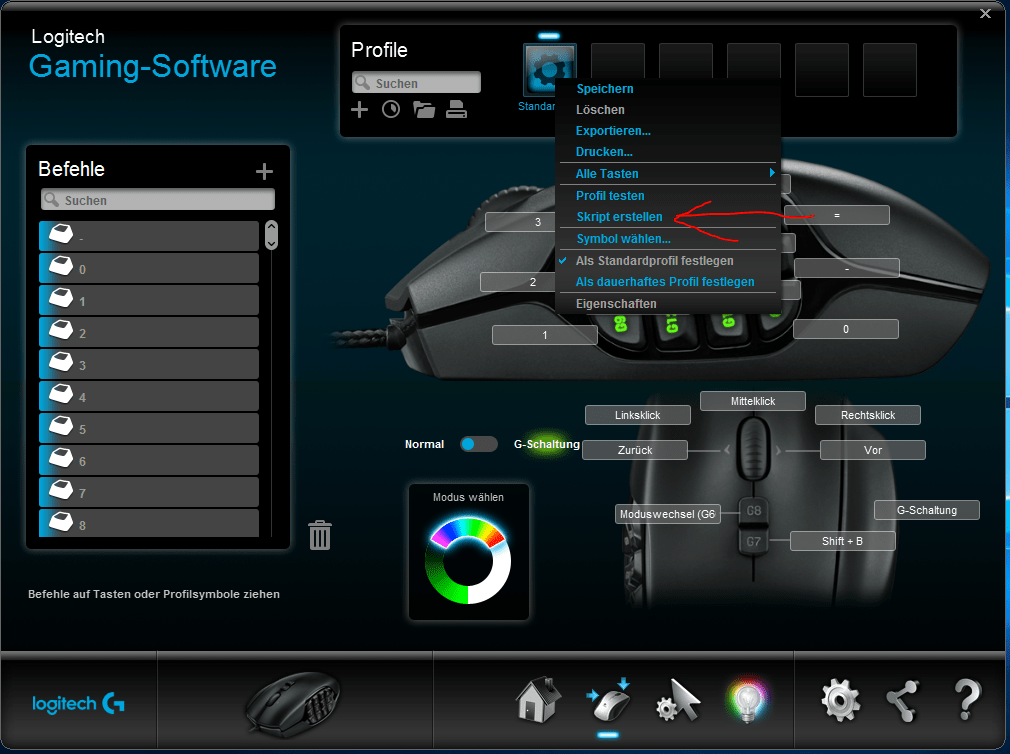
Task: Select the Rechtsklick button assignment
Action: (867, 414)
